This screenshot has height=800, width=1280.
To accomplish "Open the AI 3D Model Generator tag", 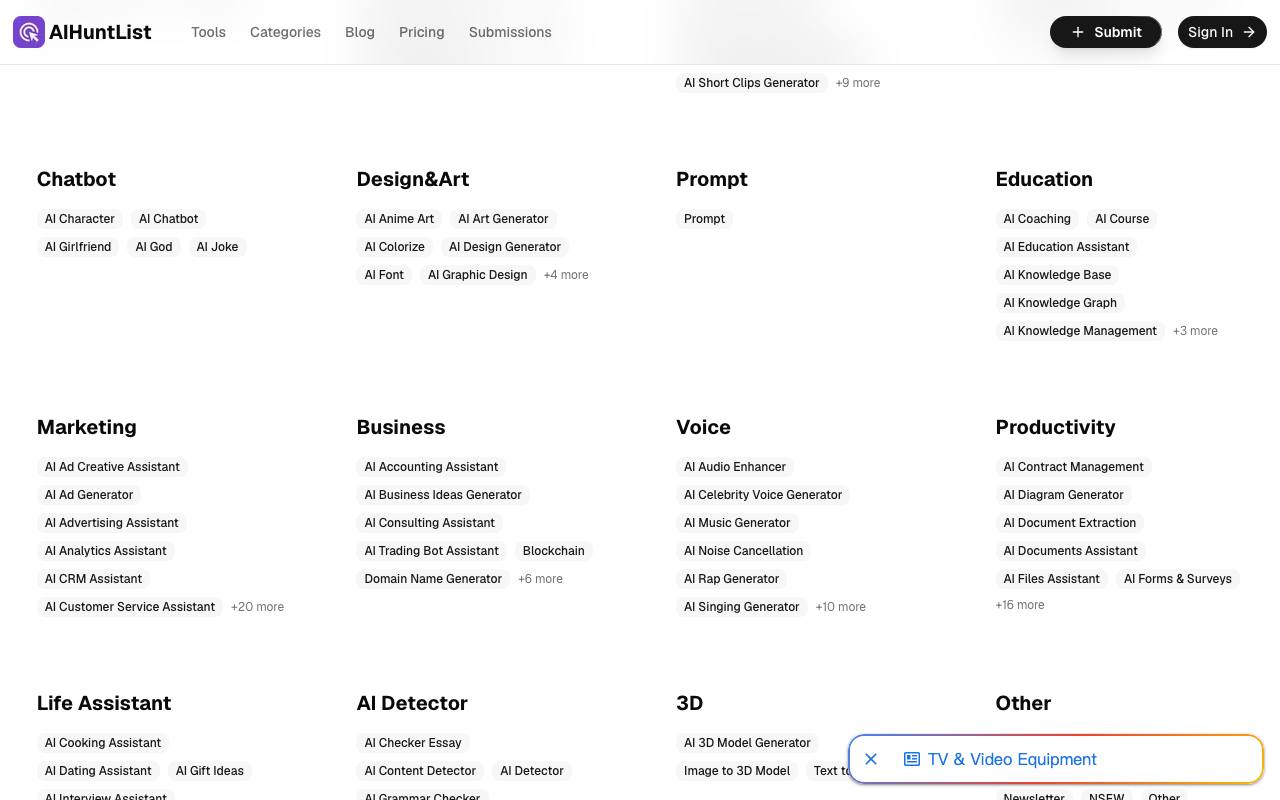I will 747,743.
